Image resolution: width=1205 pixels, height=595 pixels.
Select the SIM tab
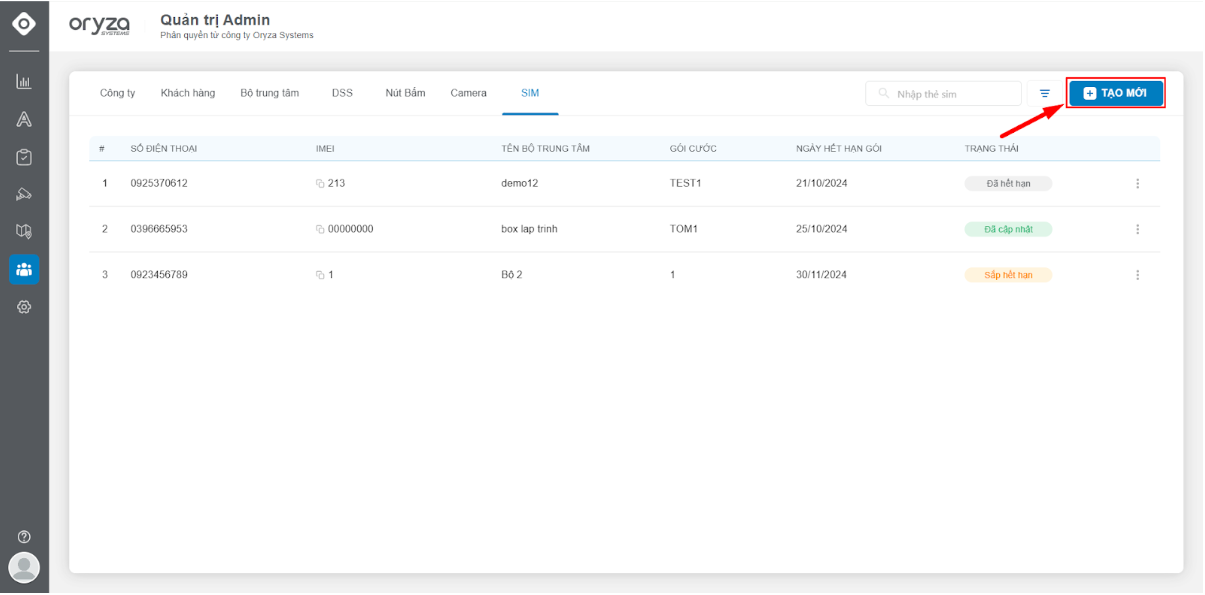pyautogui.click(x=530, y=93)
